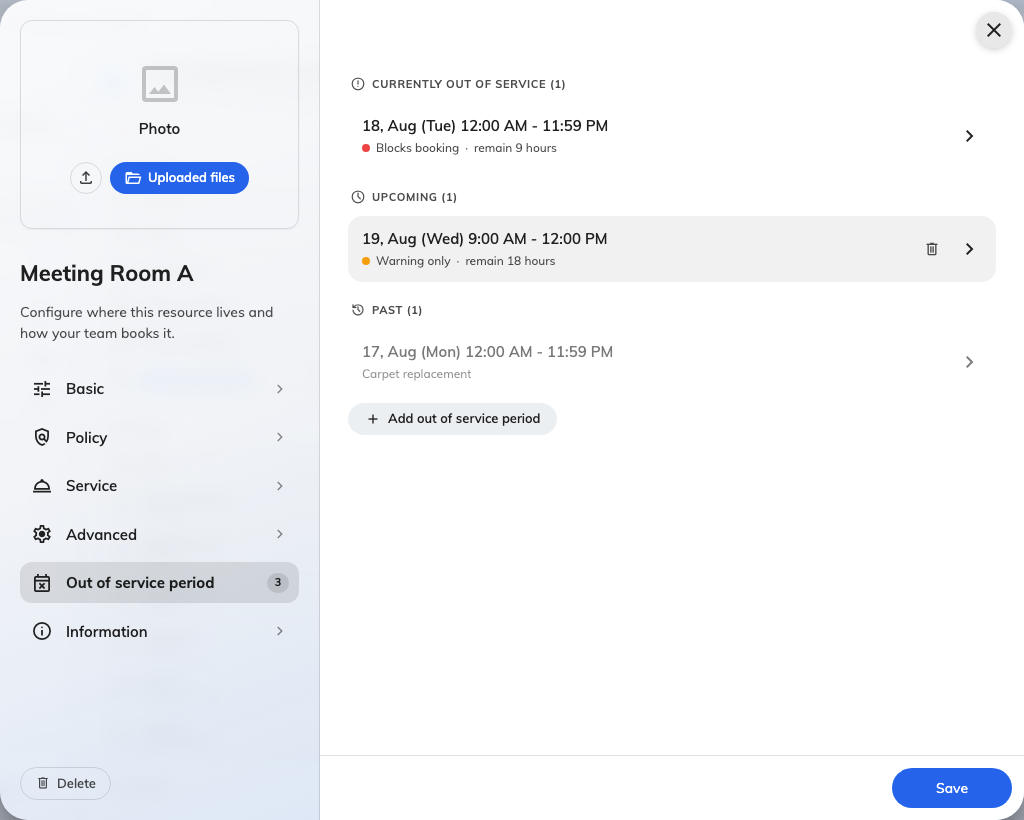Click the upload arrow icon button
The width and height of the screenshot is (1024, 820).
tap(86, 178)
